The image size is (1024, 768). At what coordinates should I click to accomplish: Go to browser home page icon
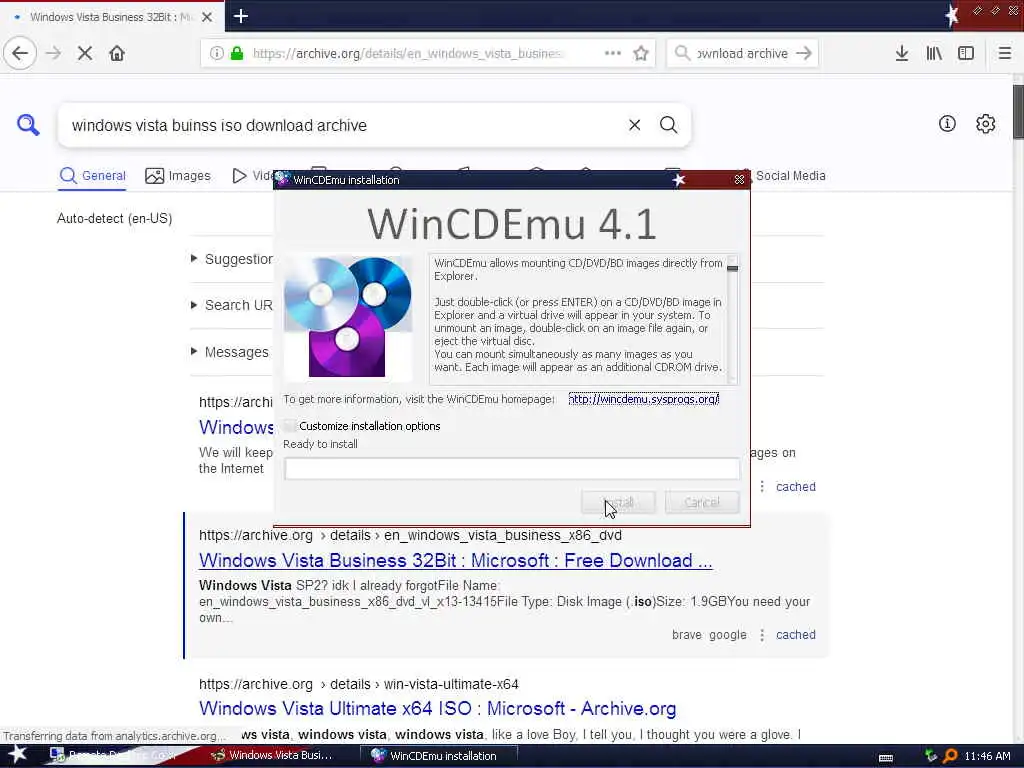[x=117, y=53]
